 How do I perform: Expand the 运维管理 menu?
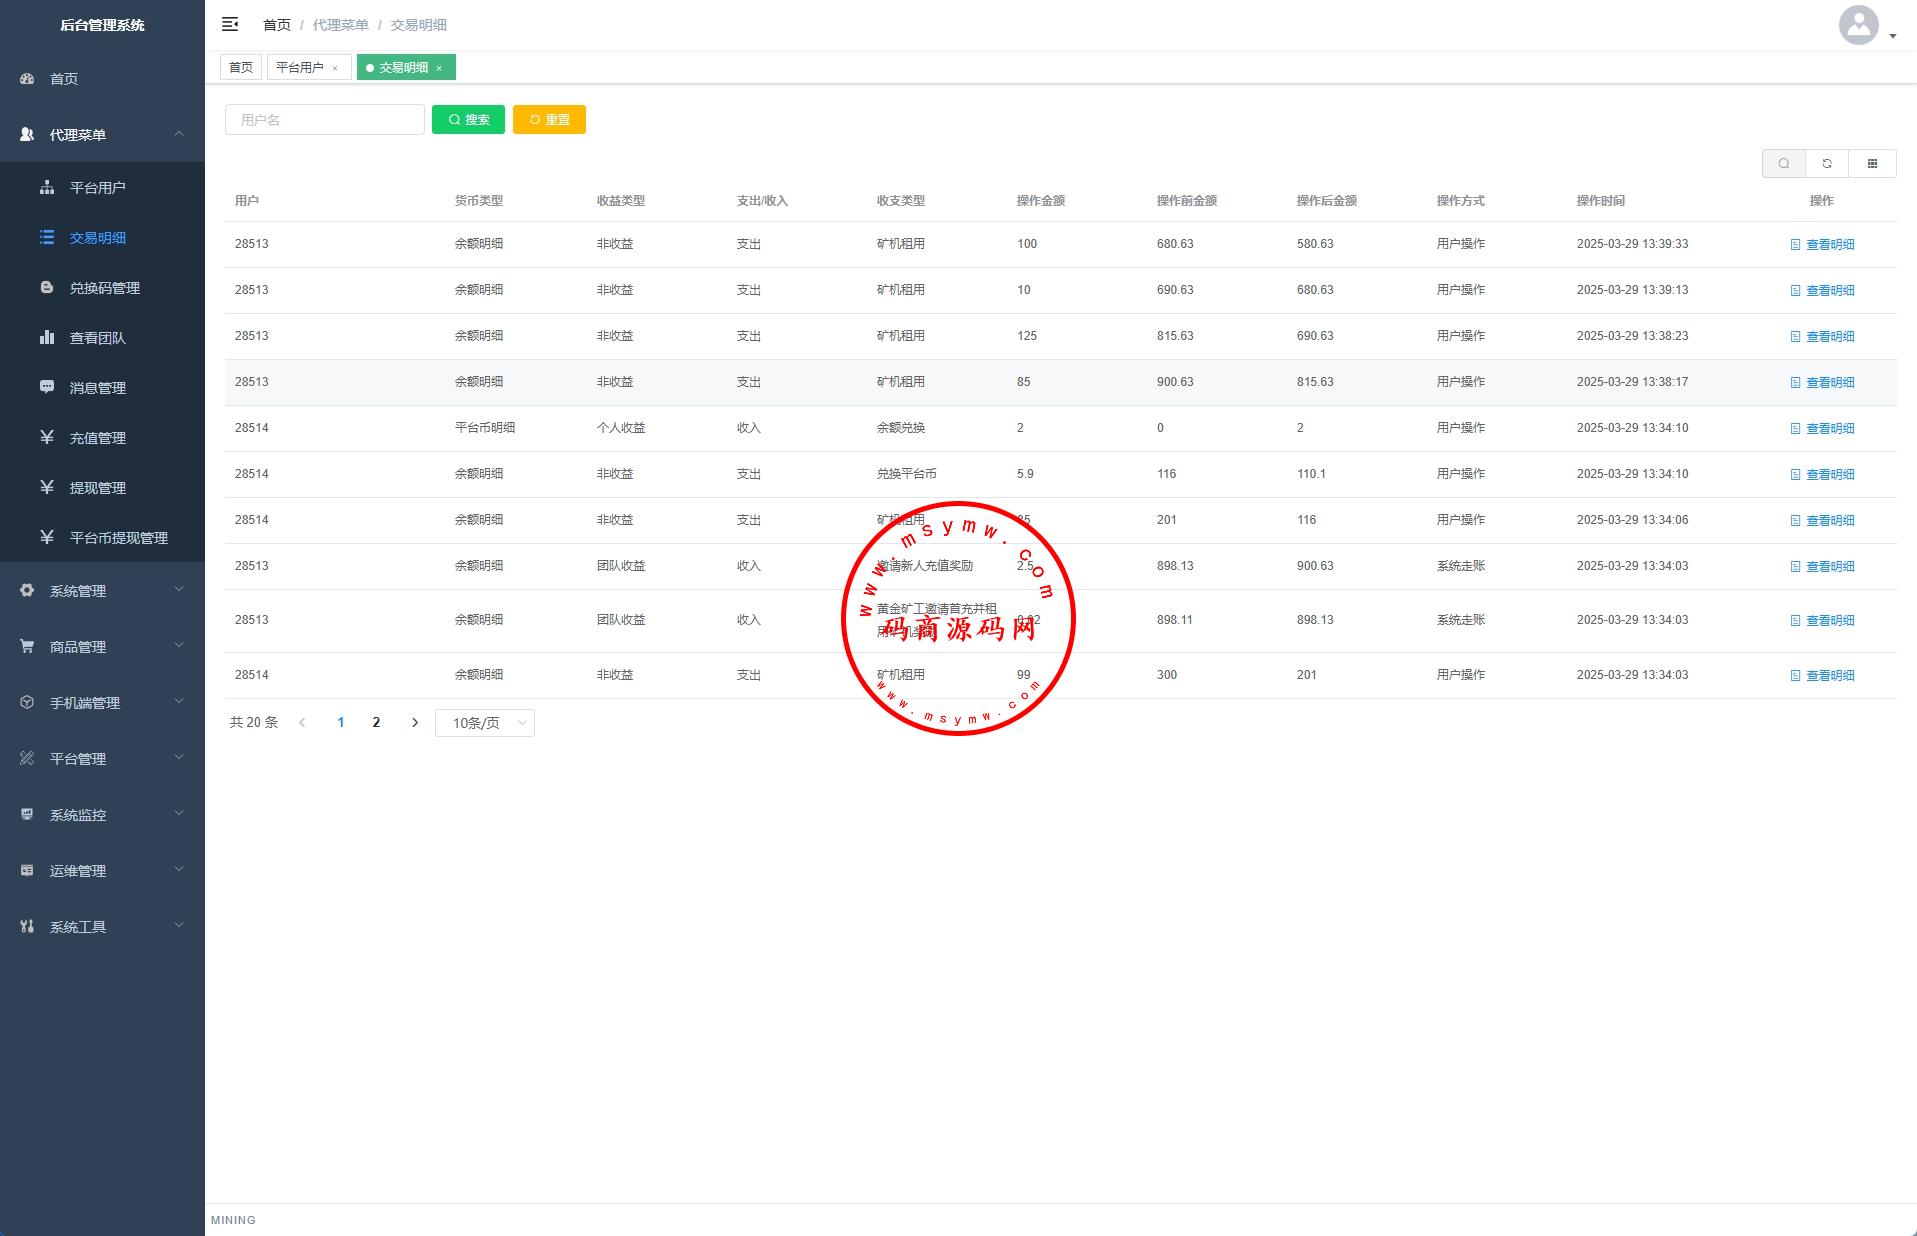[x=102, y=871]
